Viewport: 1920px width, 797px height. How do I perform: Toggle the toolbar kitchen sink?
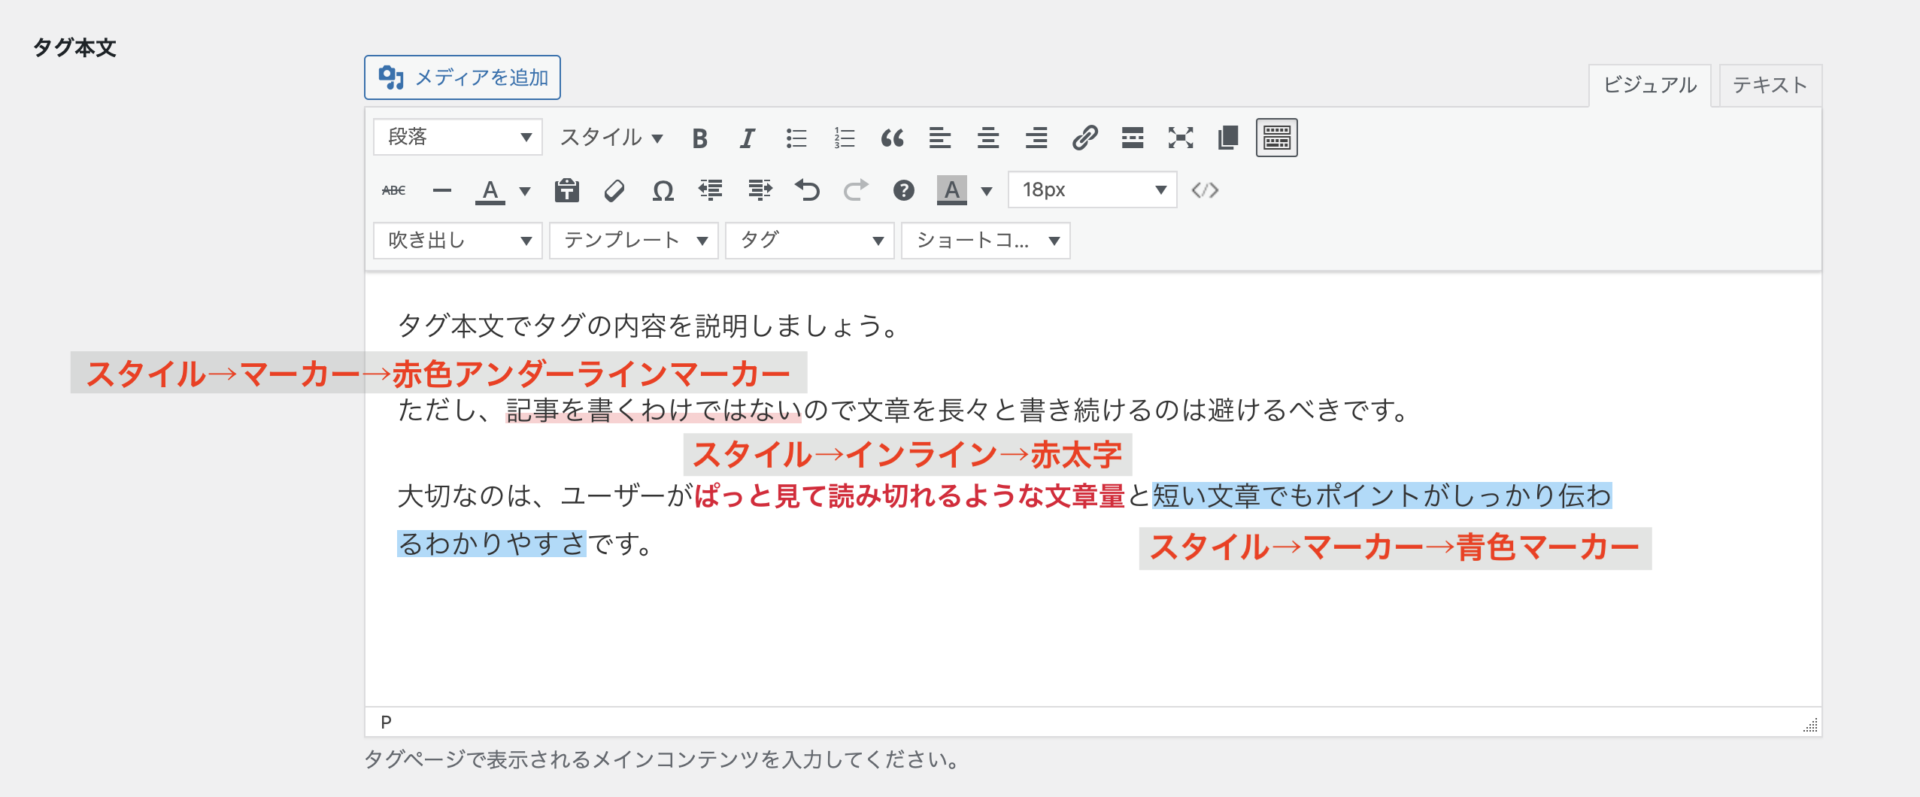tap(1277, 138)
